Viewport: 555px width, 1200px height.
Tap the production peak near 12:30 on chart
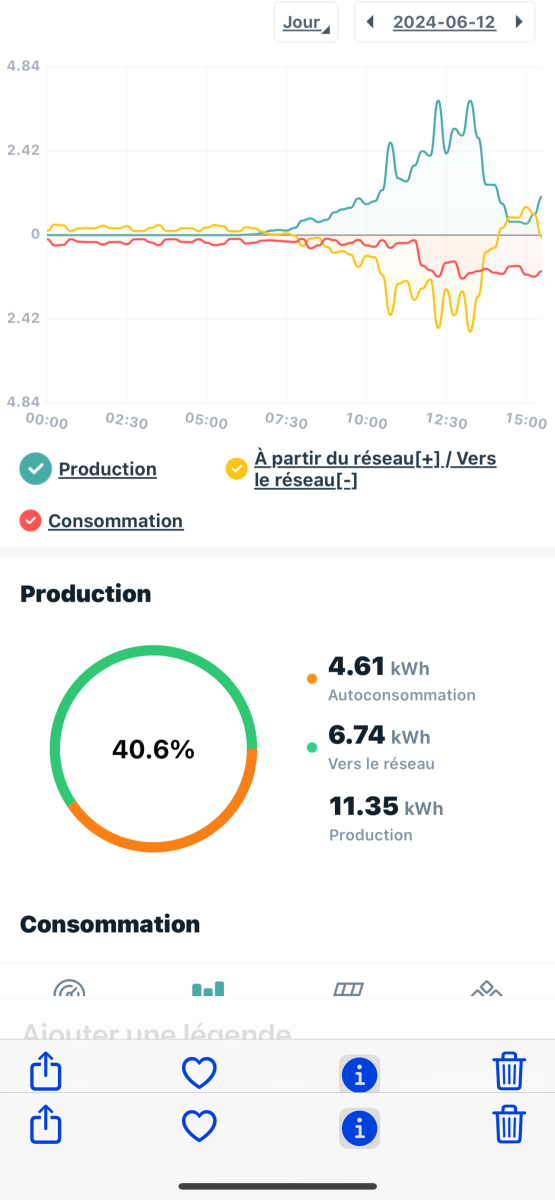point(439,102)
